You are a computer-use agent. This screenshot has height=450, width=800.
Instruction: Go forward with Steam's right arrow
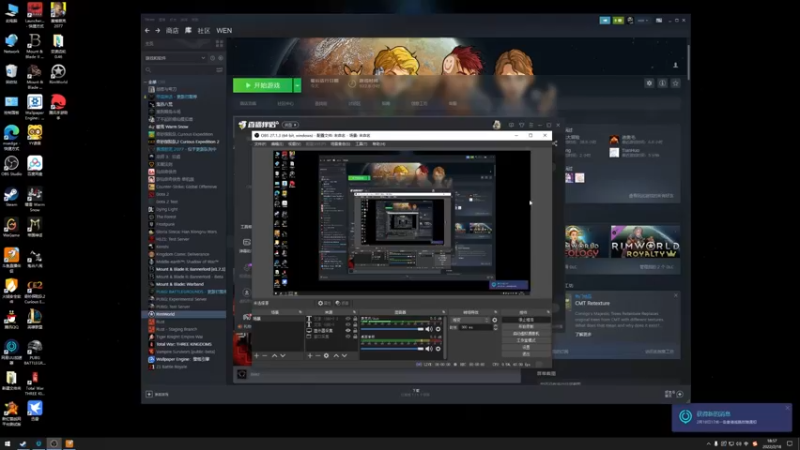tap(158, 31)
